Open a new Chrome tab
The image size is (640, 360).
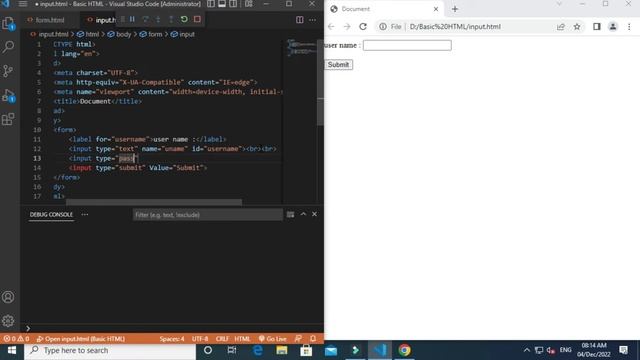[x=455, y=9]
